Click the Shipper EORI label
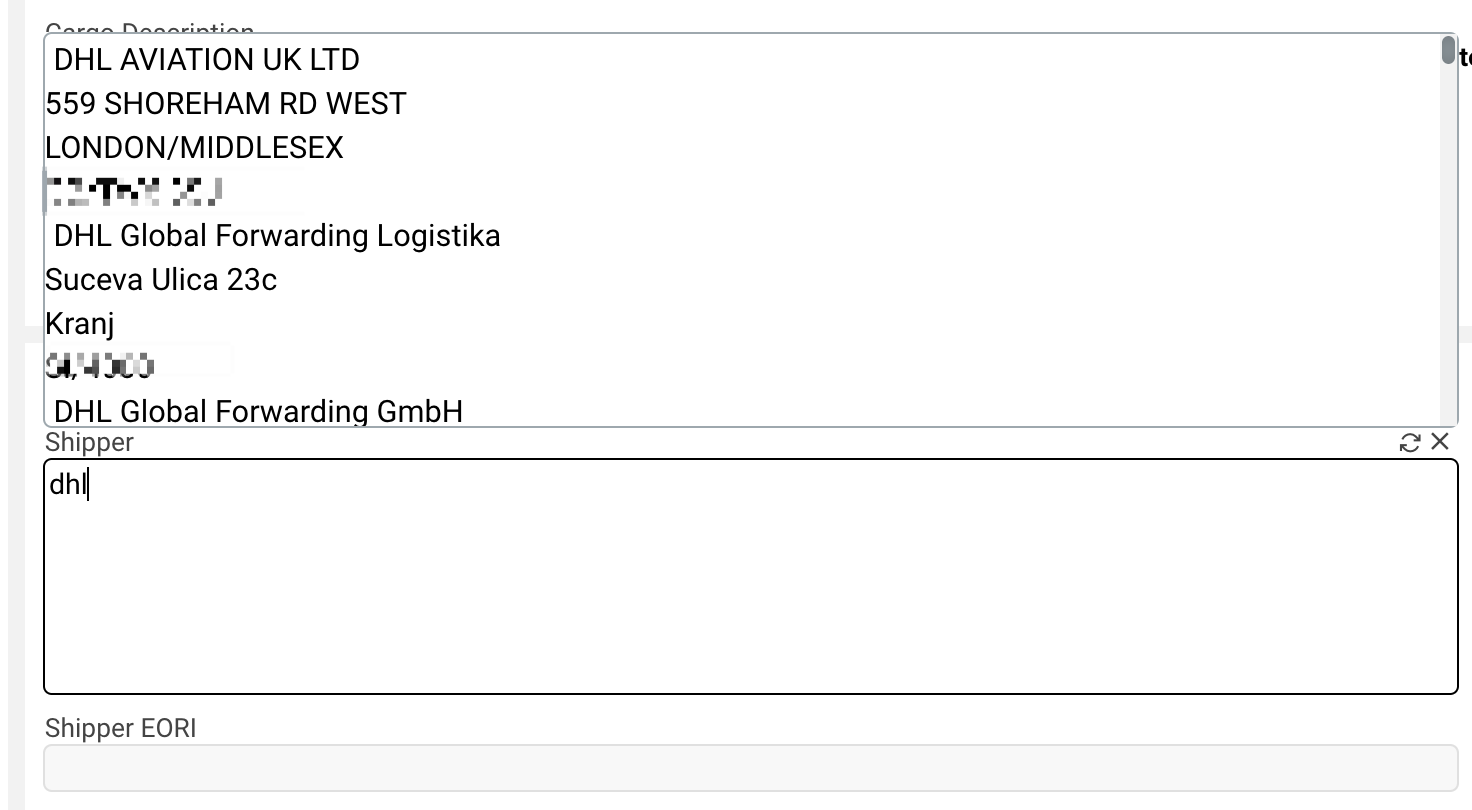Viewport: 1472px width, 810px height. tap(120, 728)
